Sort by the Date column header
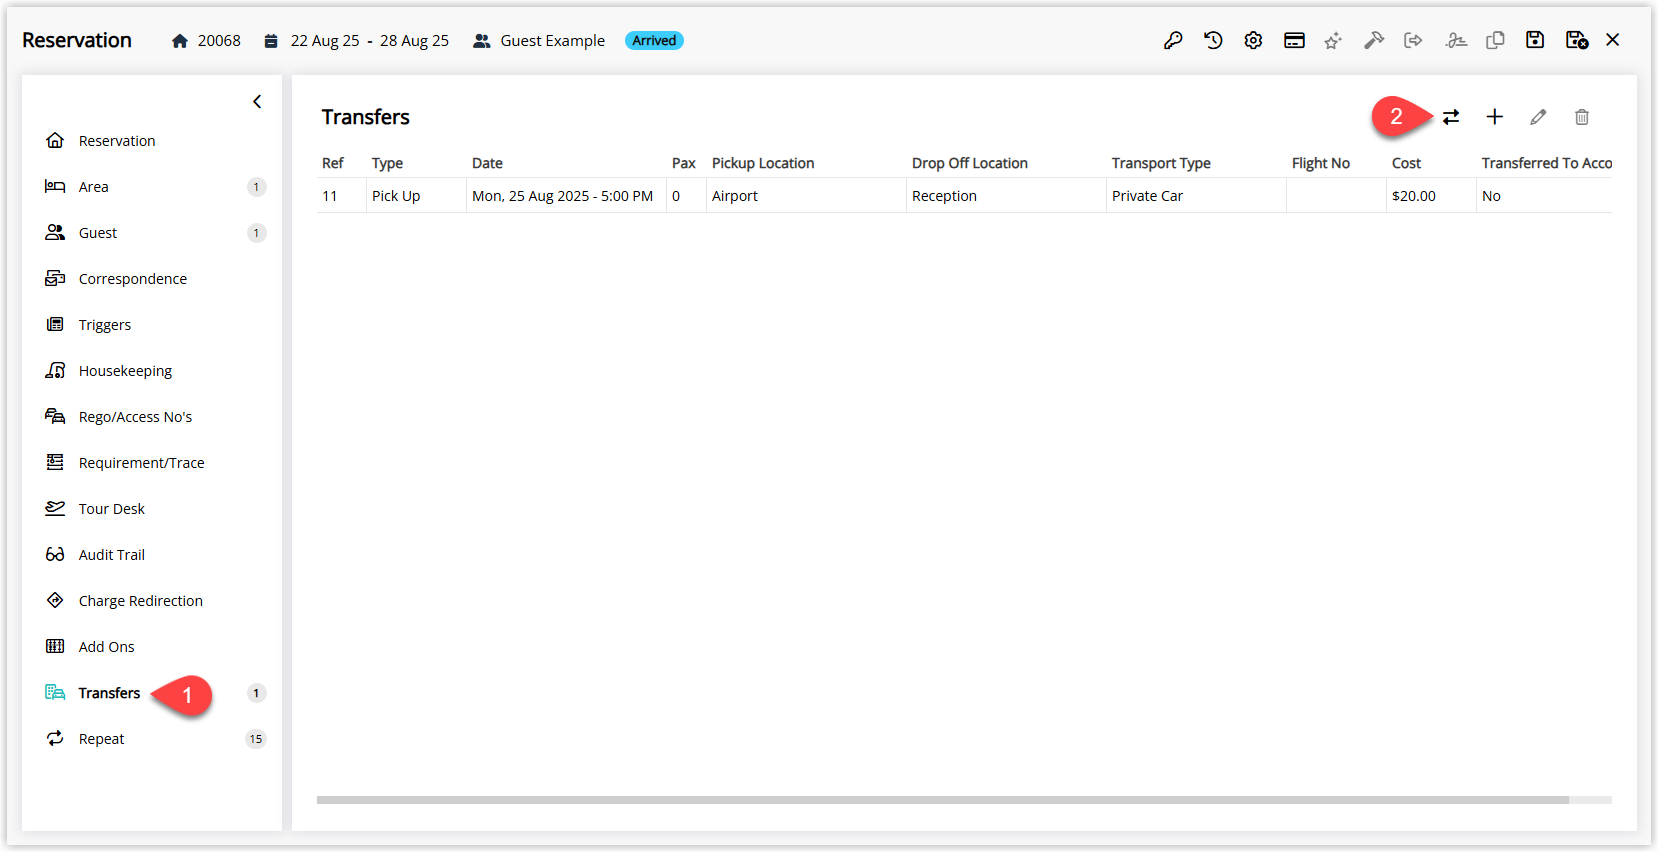 pyautogui.click(x=487, y=163)
